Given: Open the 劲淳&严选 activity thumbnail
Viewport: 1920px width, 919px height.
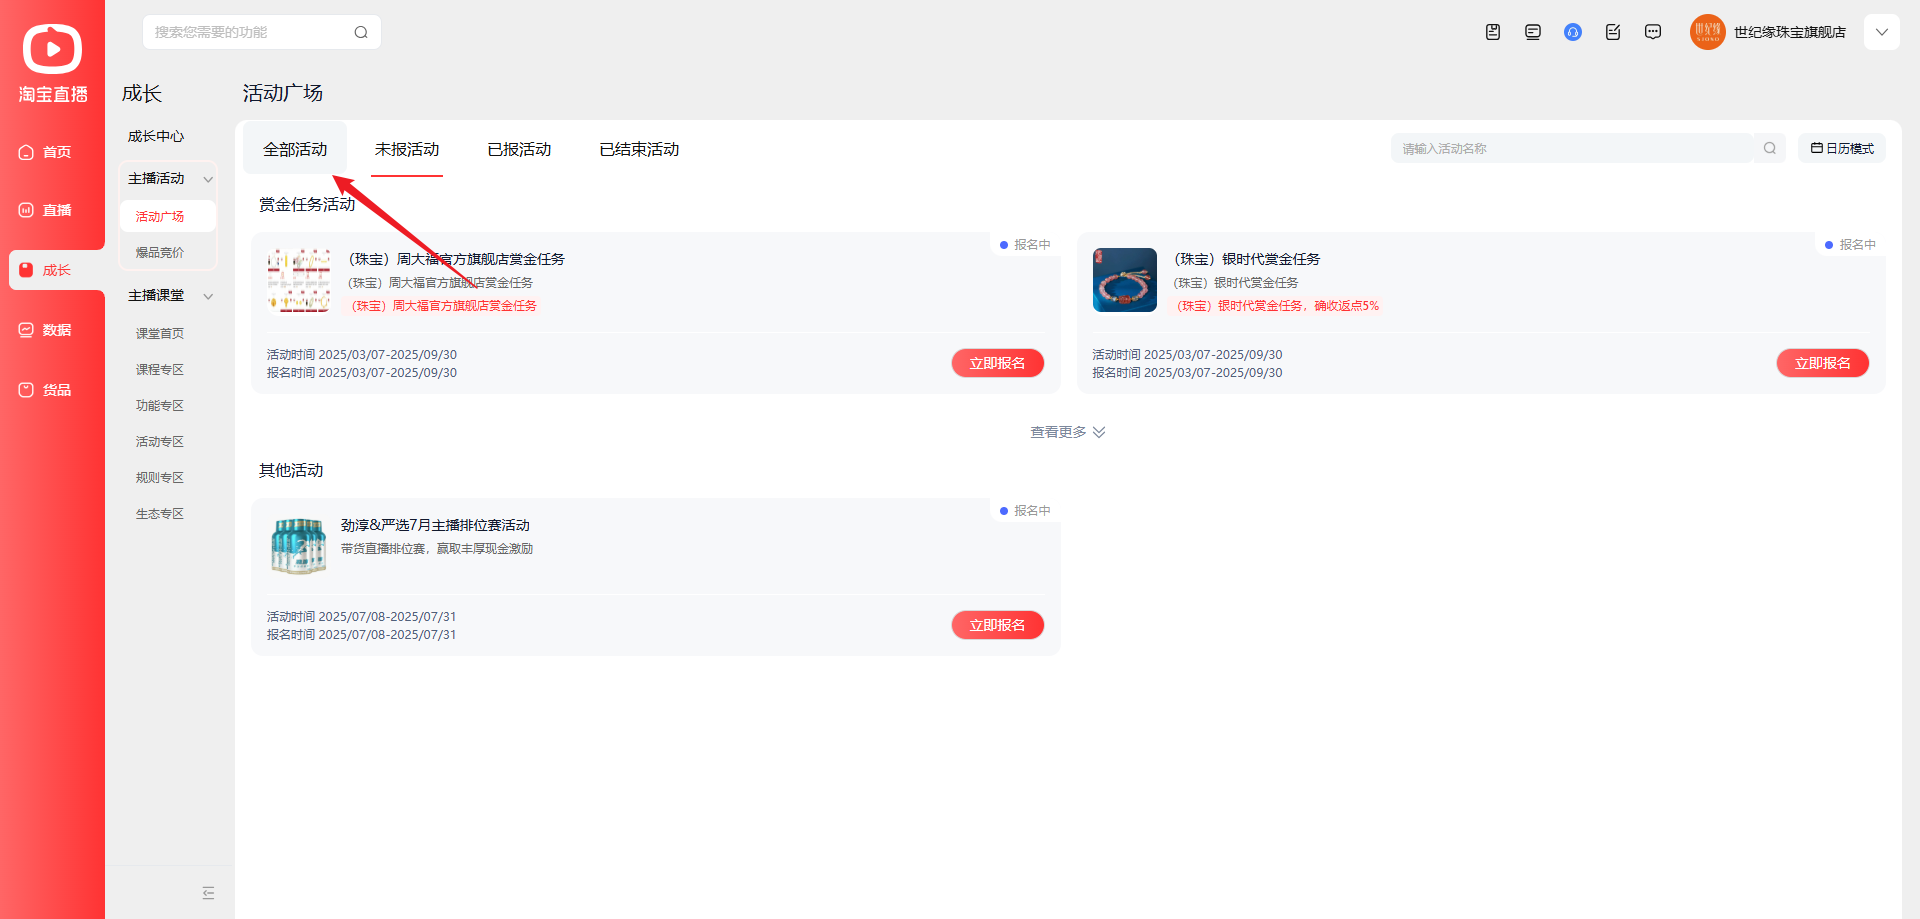Looking at the screenshot, I should pos(298,546).
